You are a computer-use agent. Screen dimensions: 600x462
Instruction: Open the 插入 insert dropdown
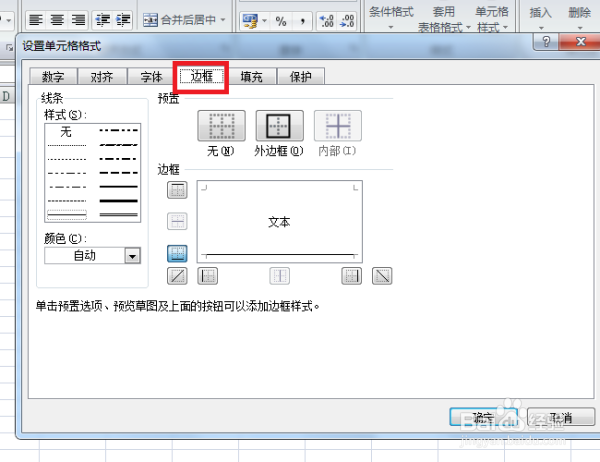540,17
